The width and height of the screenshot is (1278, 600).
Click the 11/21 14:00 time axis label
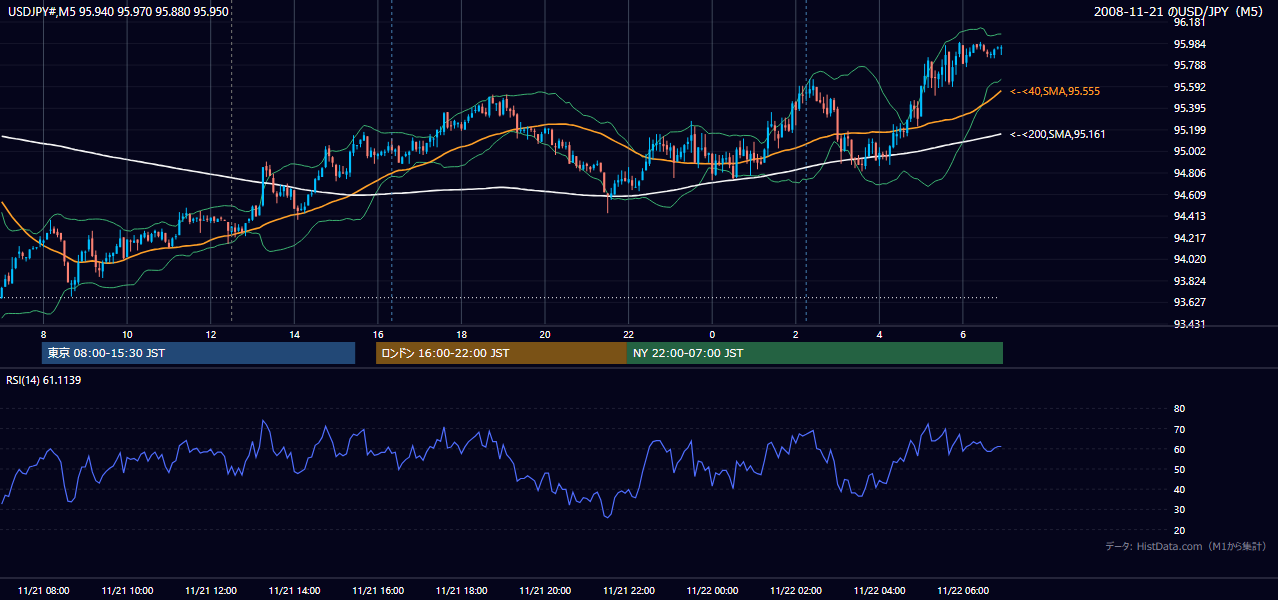(x=294, y=591)
